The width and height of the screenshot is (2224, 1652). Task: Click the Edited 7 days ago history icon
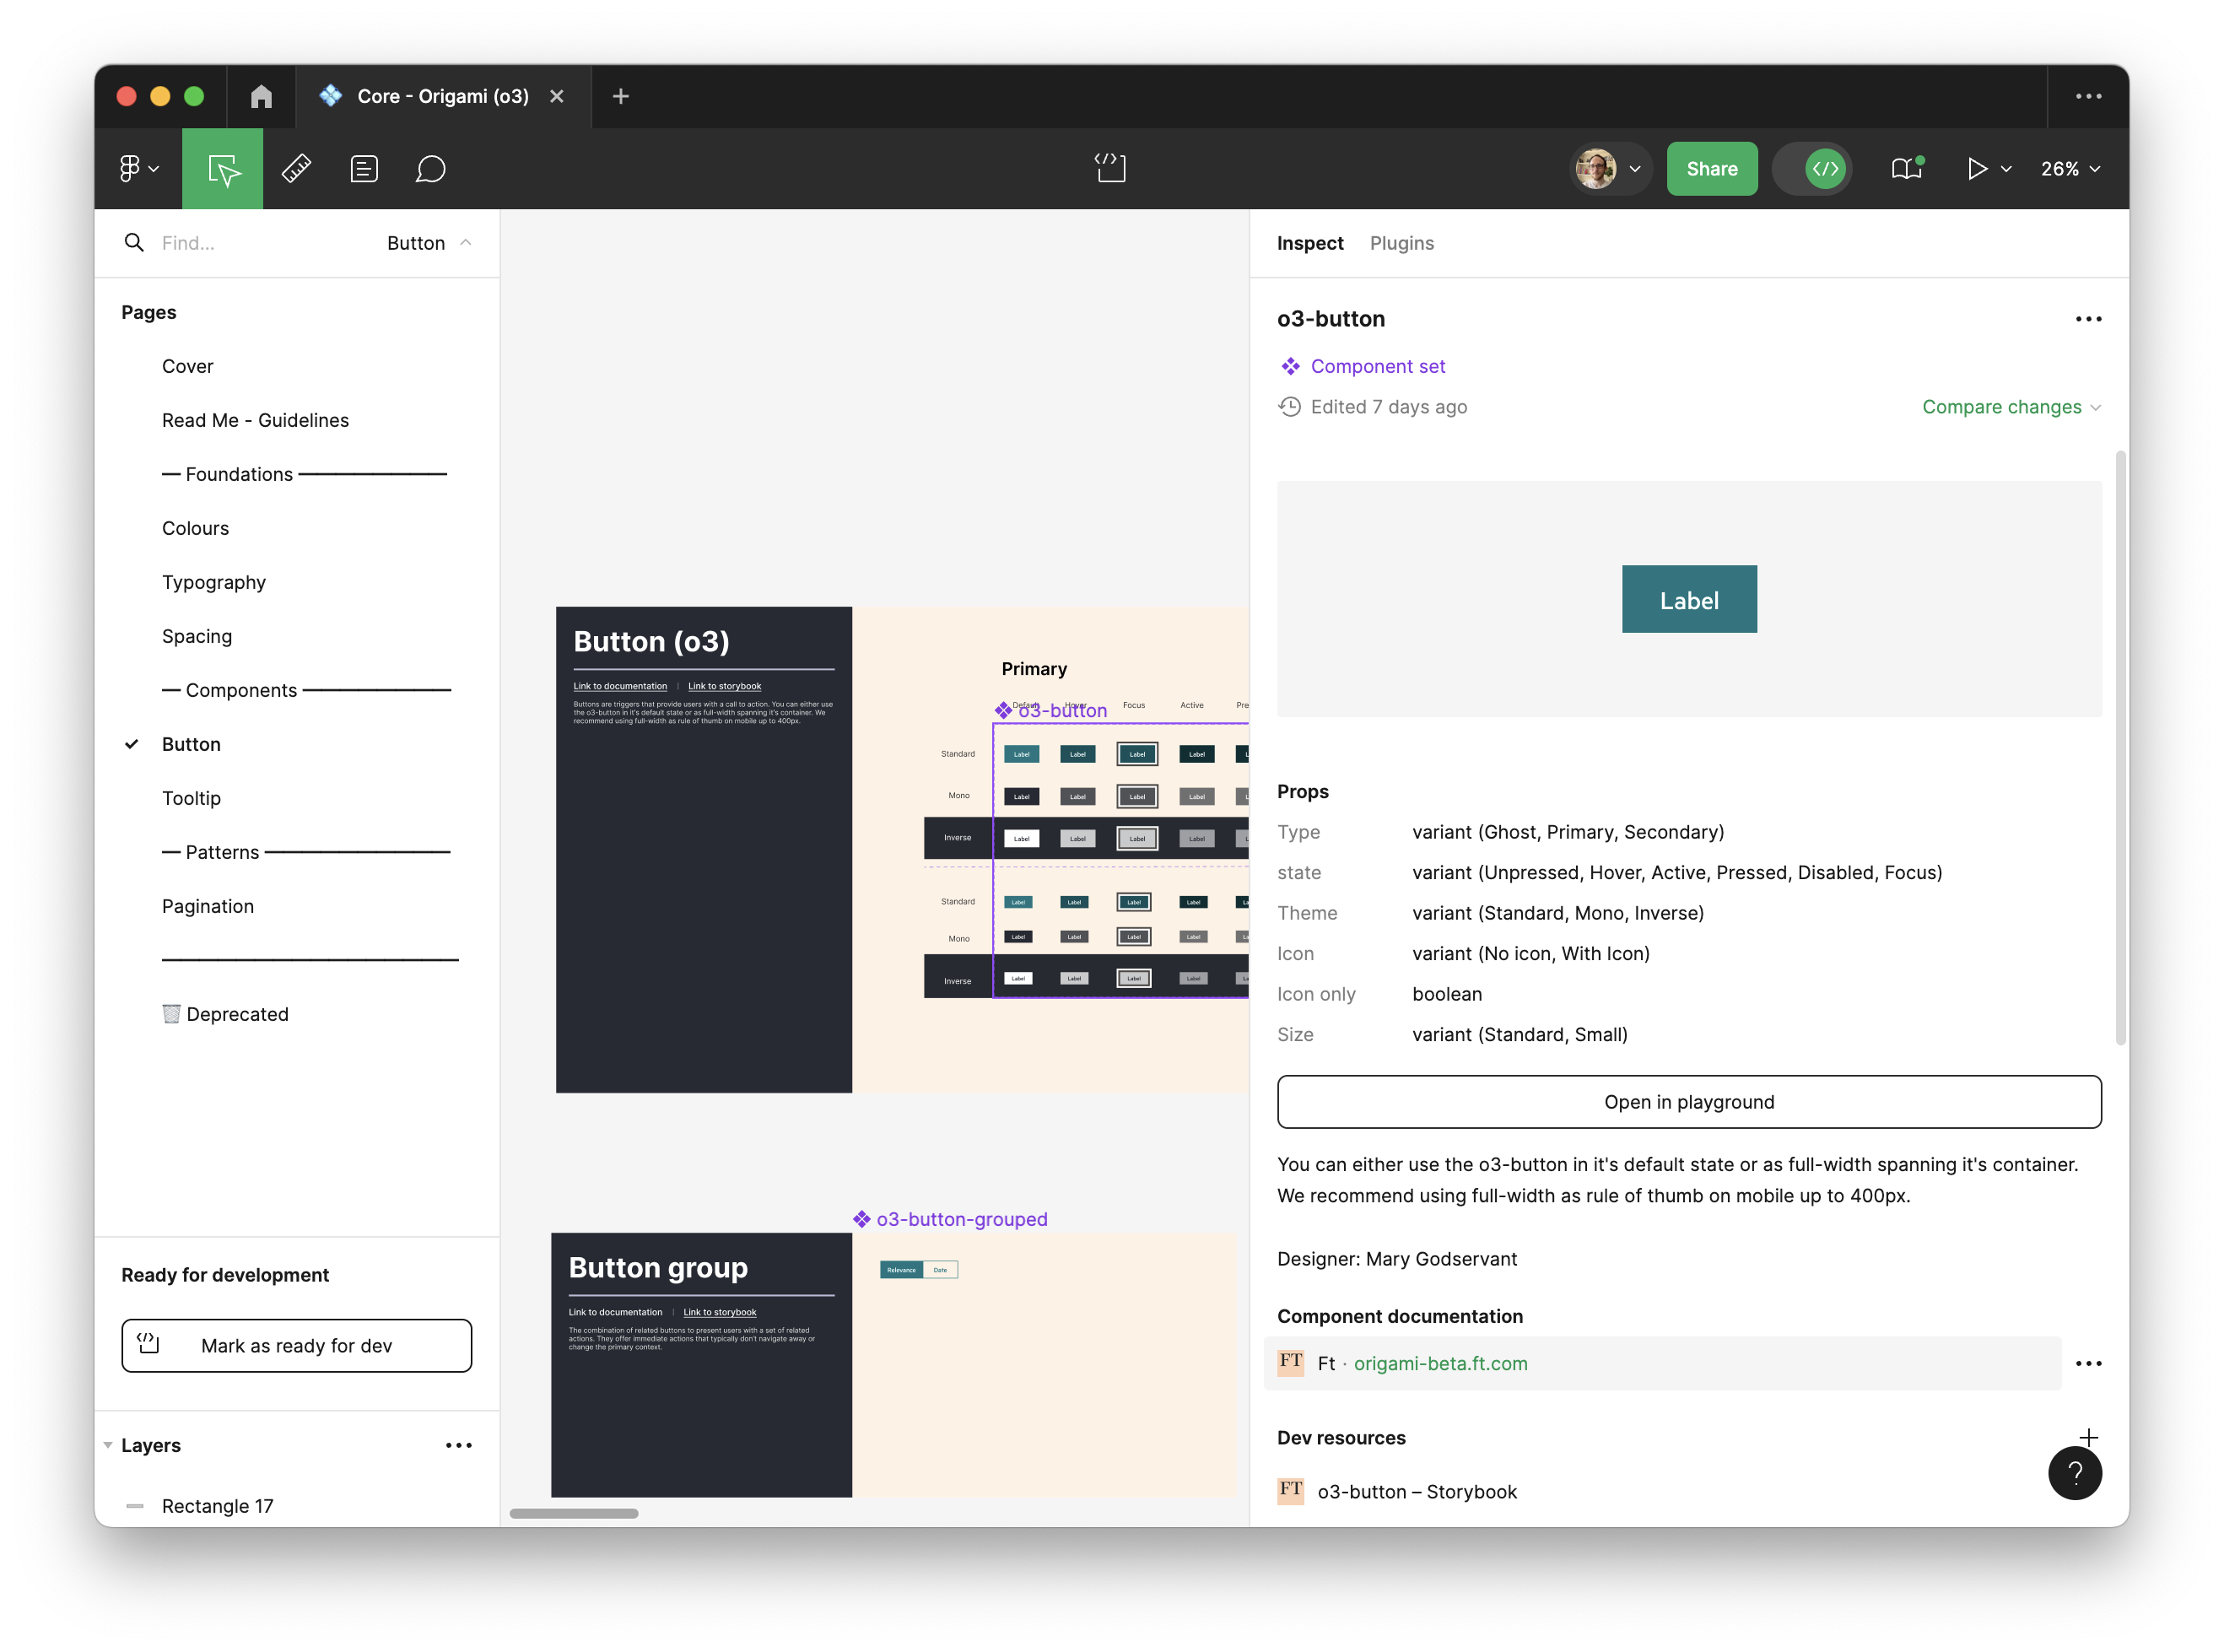[1290, 406]
